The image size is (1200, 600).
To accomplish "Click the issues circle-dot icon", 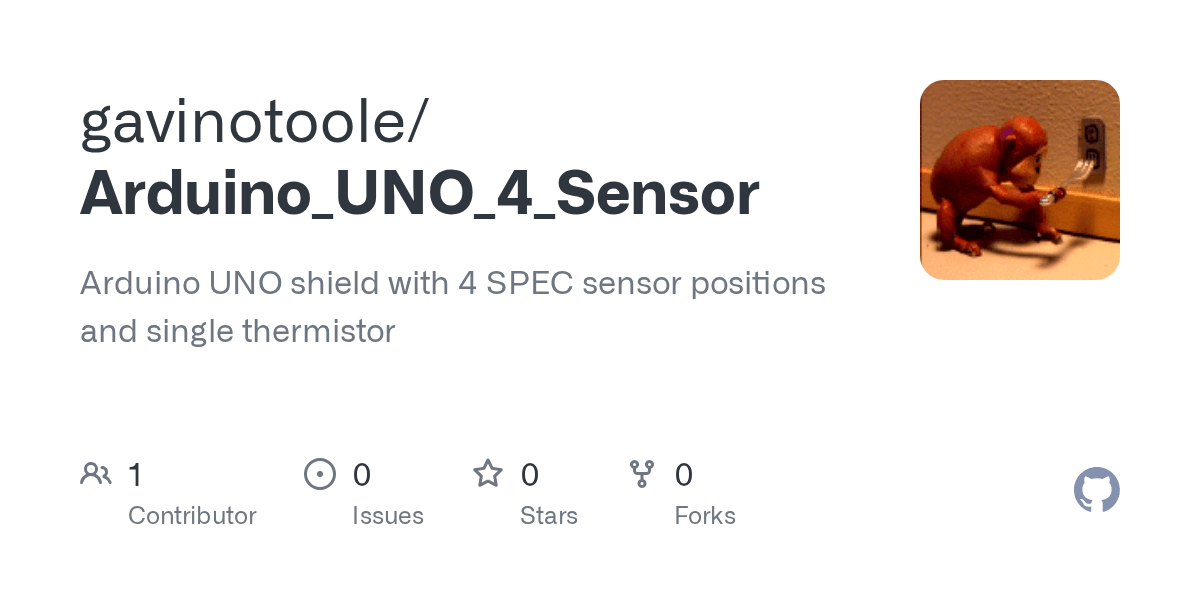I will click(x=320, y=474).
